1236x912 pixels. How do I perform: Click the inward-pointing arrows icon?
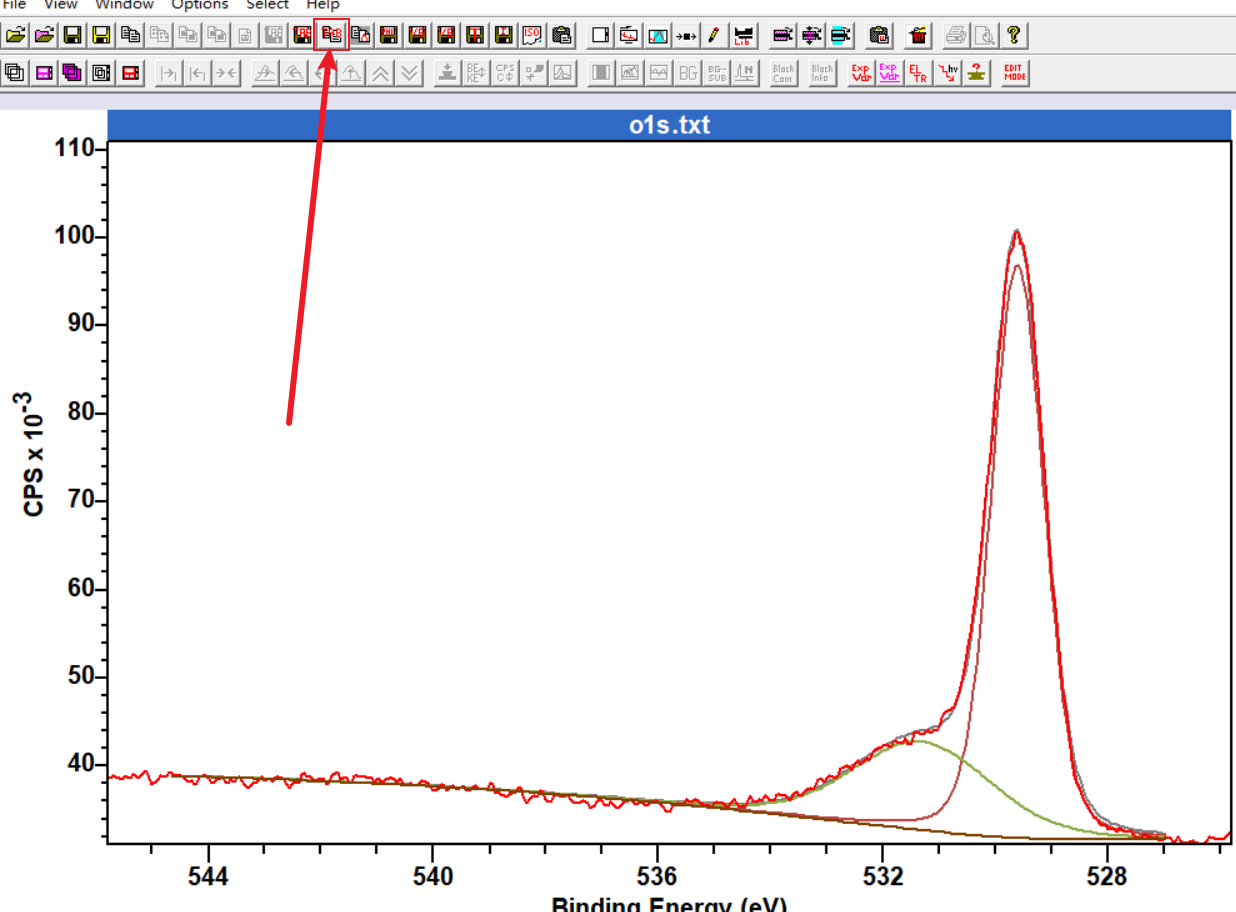[x=226, y=73]
